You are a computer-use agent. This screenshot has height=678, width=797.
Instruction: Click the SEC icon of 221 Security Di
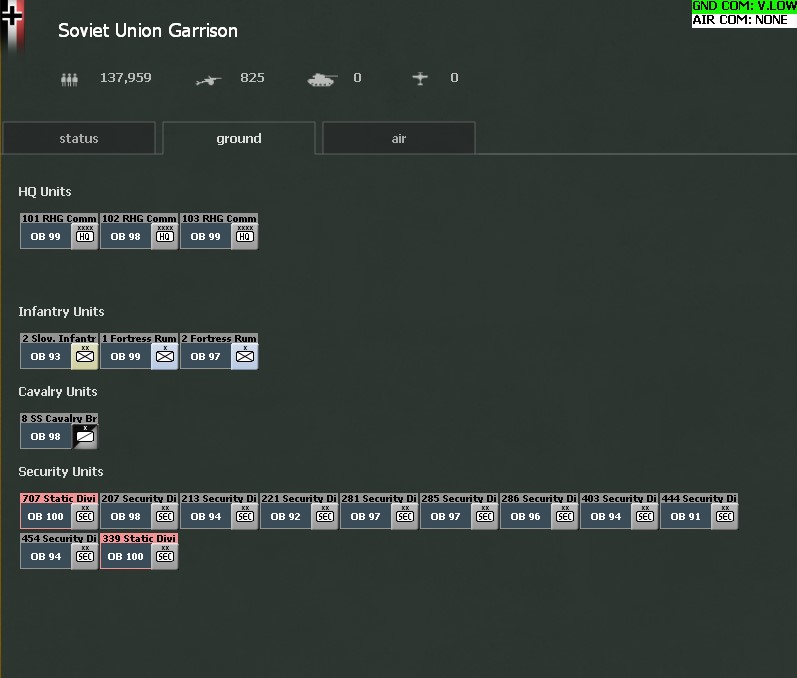click(325, 516)
